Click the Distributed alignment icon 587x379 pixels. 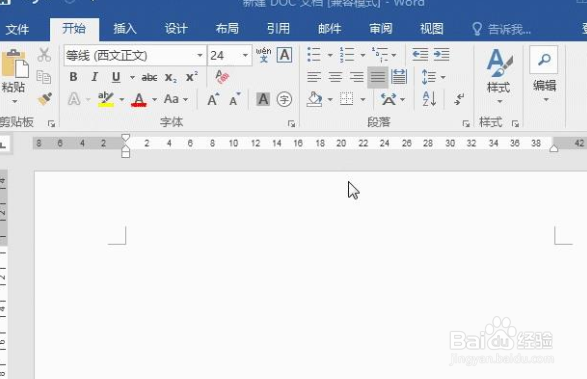click(x=399, y=77)
